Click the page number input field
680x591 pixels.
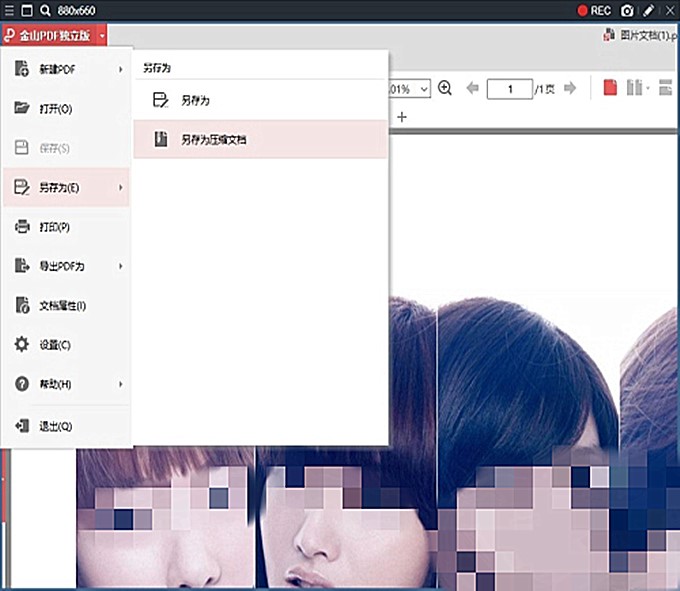[x=509, y=89]
